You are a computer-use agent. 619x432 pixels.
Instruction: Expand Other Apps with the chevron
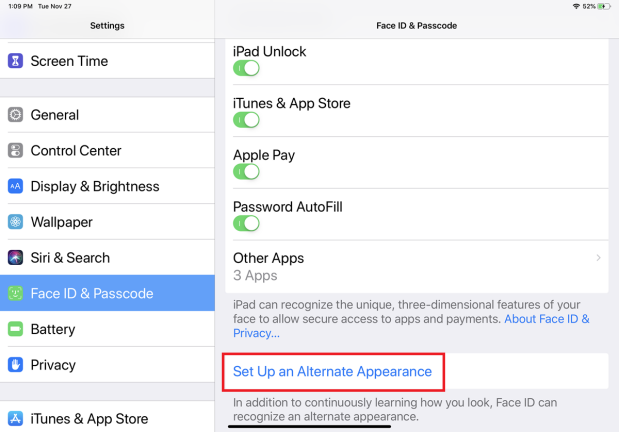(x=598, y=258)
